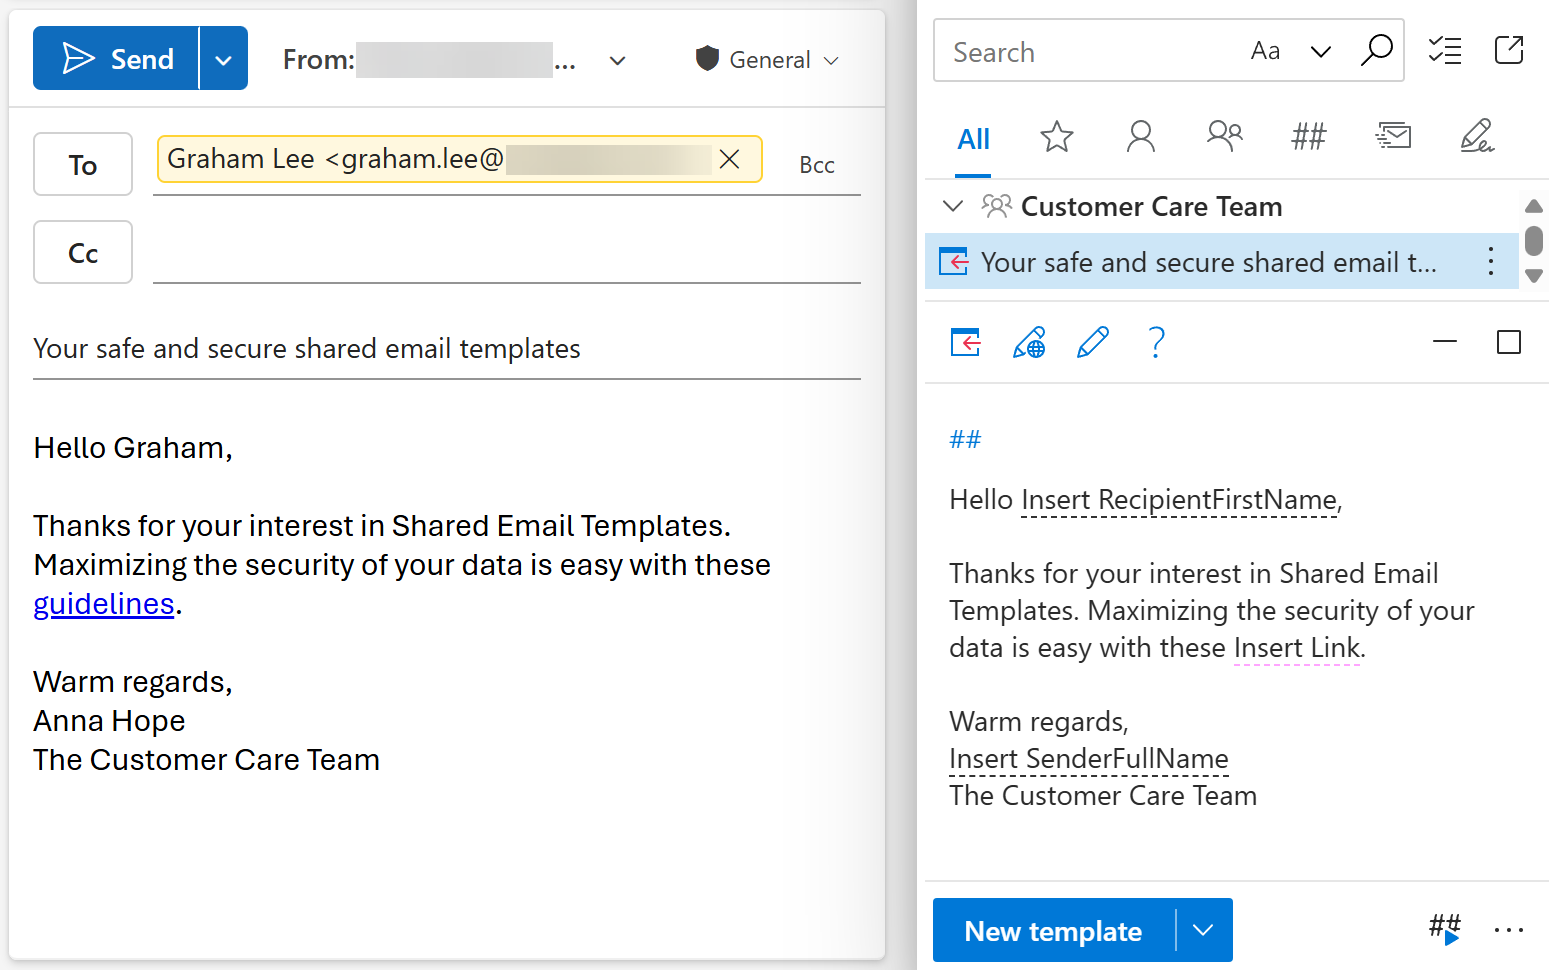
Task: Open help via the question mark icon
Action: [x=1156, y=343]
